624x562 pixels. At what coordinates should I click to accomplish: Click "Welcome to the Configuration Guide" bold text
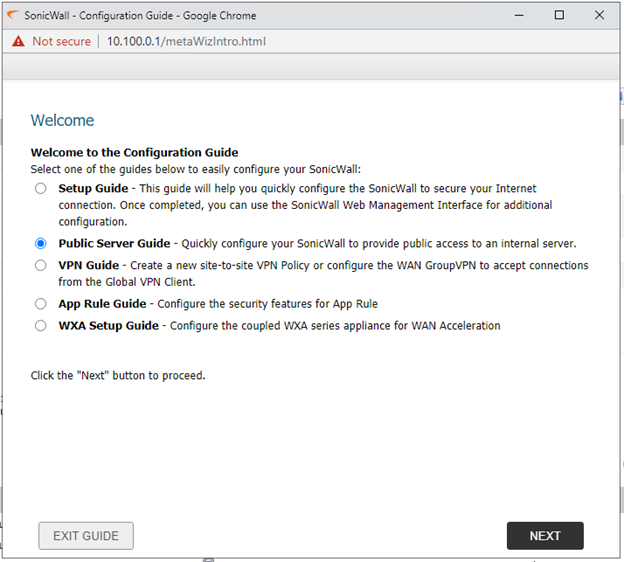[135, 152]
